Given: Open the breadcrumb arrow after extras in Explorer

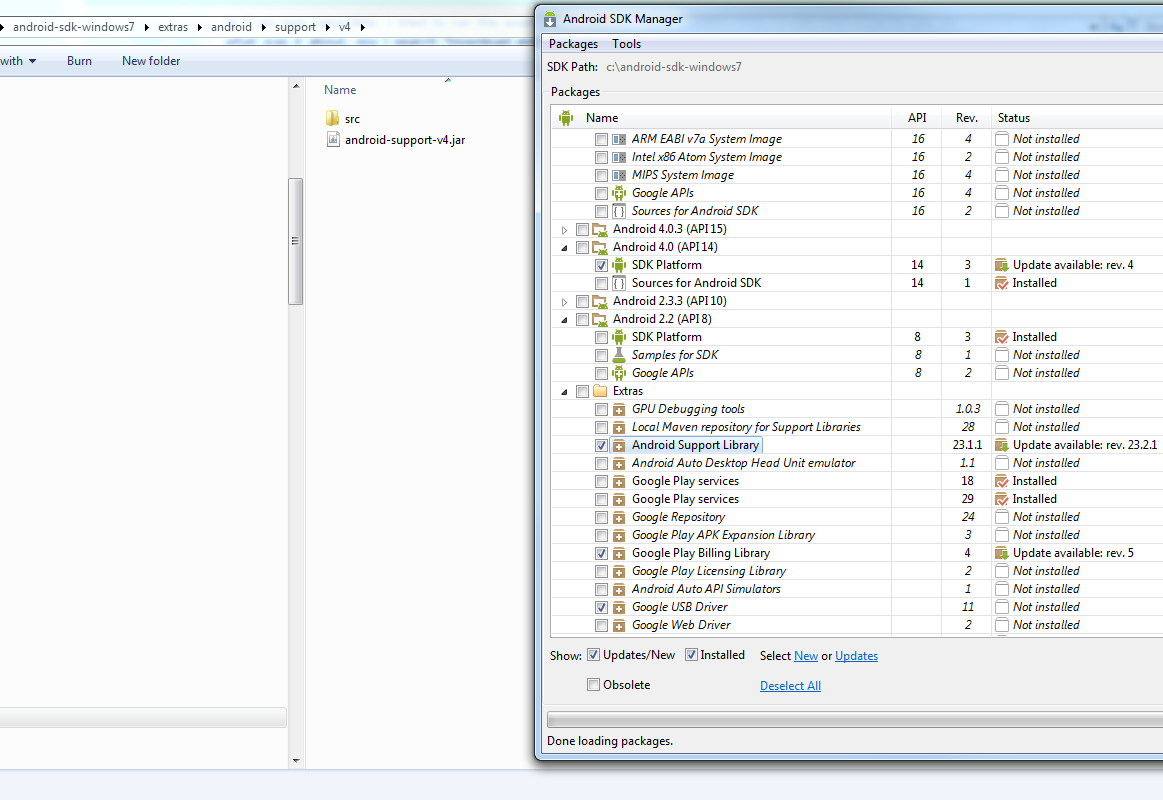Looking at the screenshot, I should [x=200, y=27].
